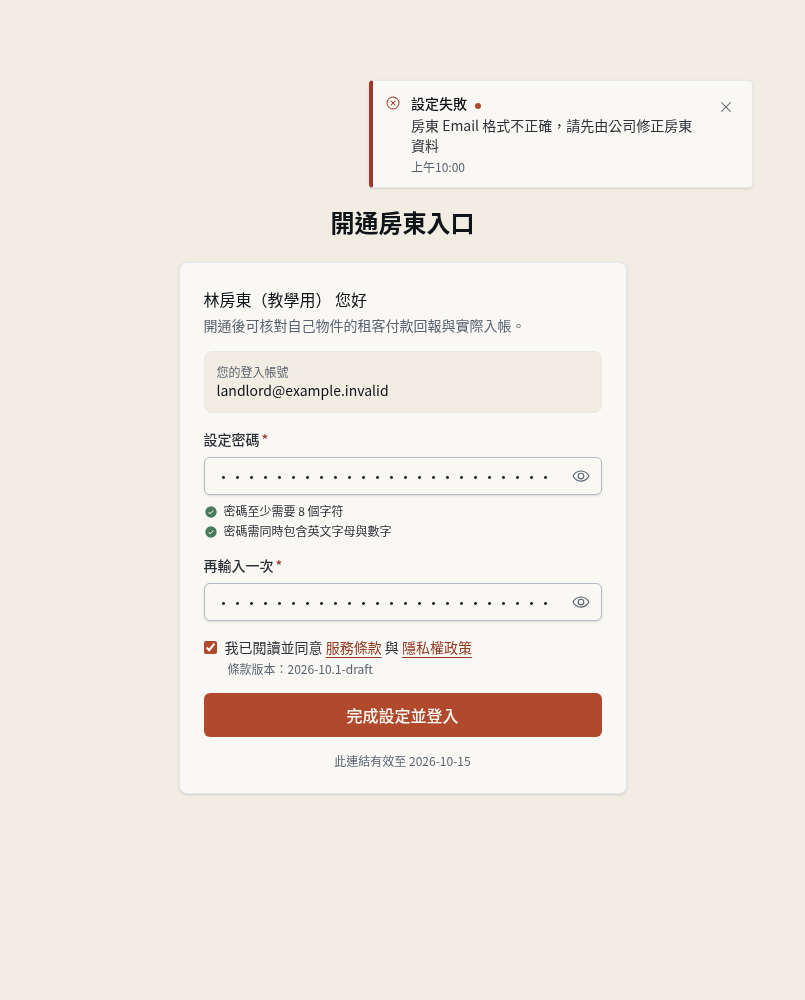
Task: Click the greeting 林房東（教學用） 您好
Action: pyautogui.click(x=285, y=300)
